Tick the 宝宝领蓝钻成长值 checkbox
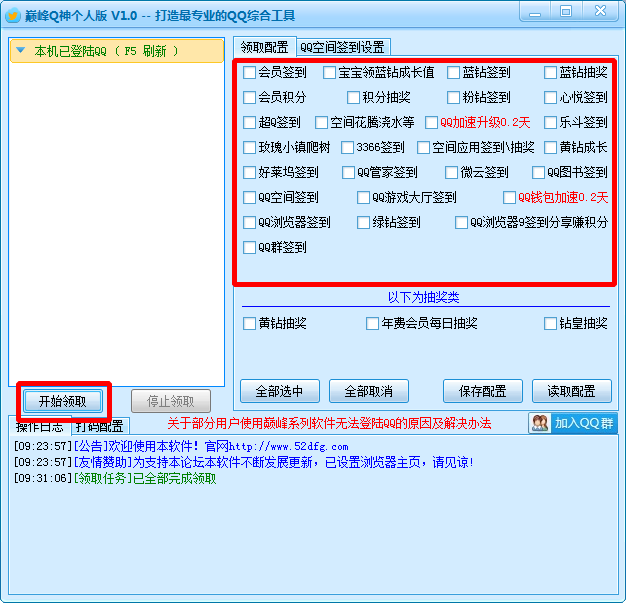The width and height of the screenshot is (626, 603). pyautogui.click(x=329, y=73)
